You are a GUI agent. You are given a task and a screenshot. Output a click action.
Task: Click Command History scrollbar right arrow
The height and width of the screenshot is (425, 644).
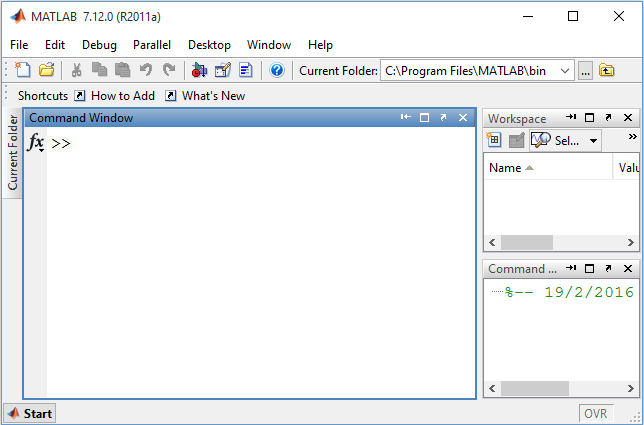[631, 388]
